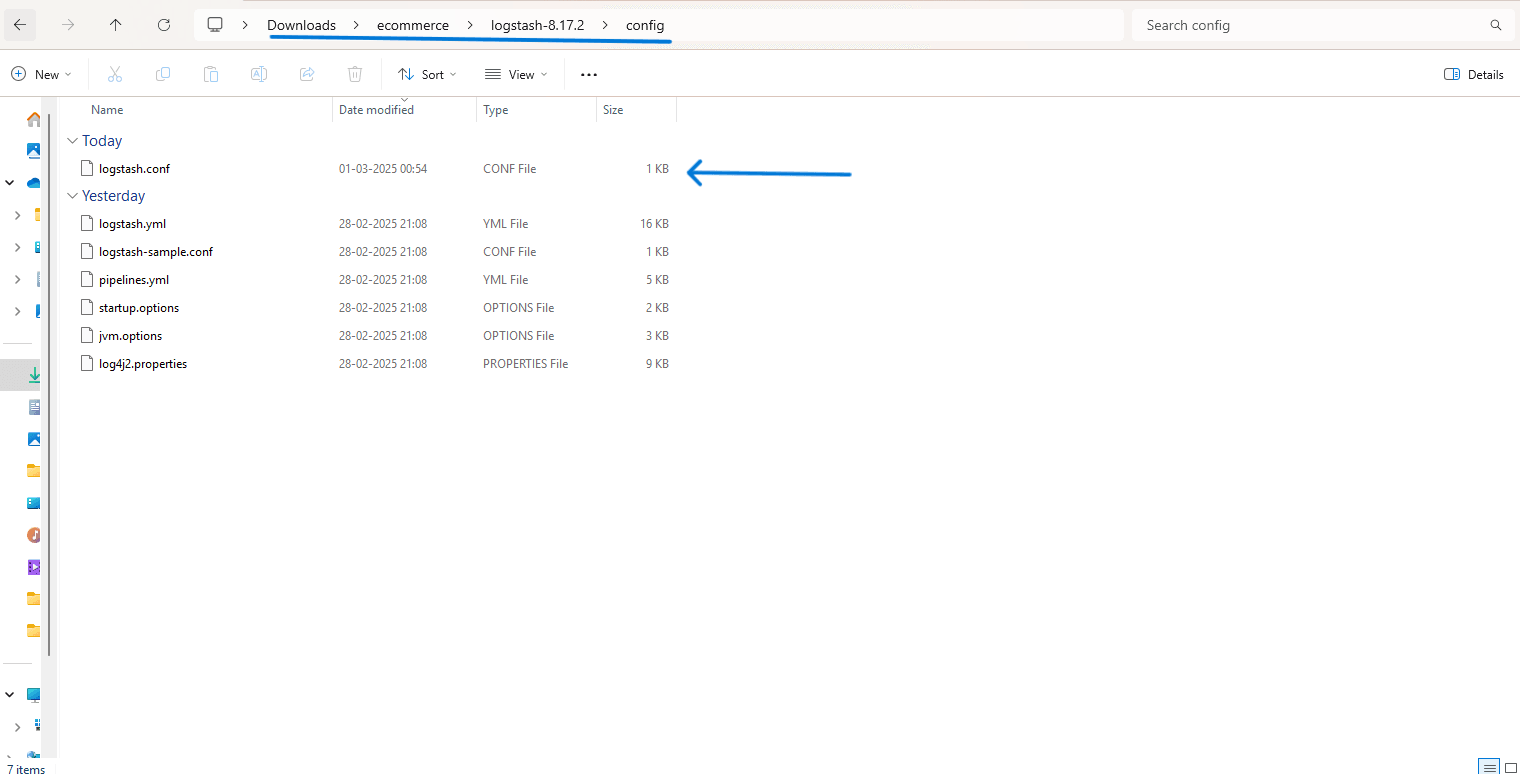Click the search magnifier icon
1520x774 pixels.
tap(1496, 25)
